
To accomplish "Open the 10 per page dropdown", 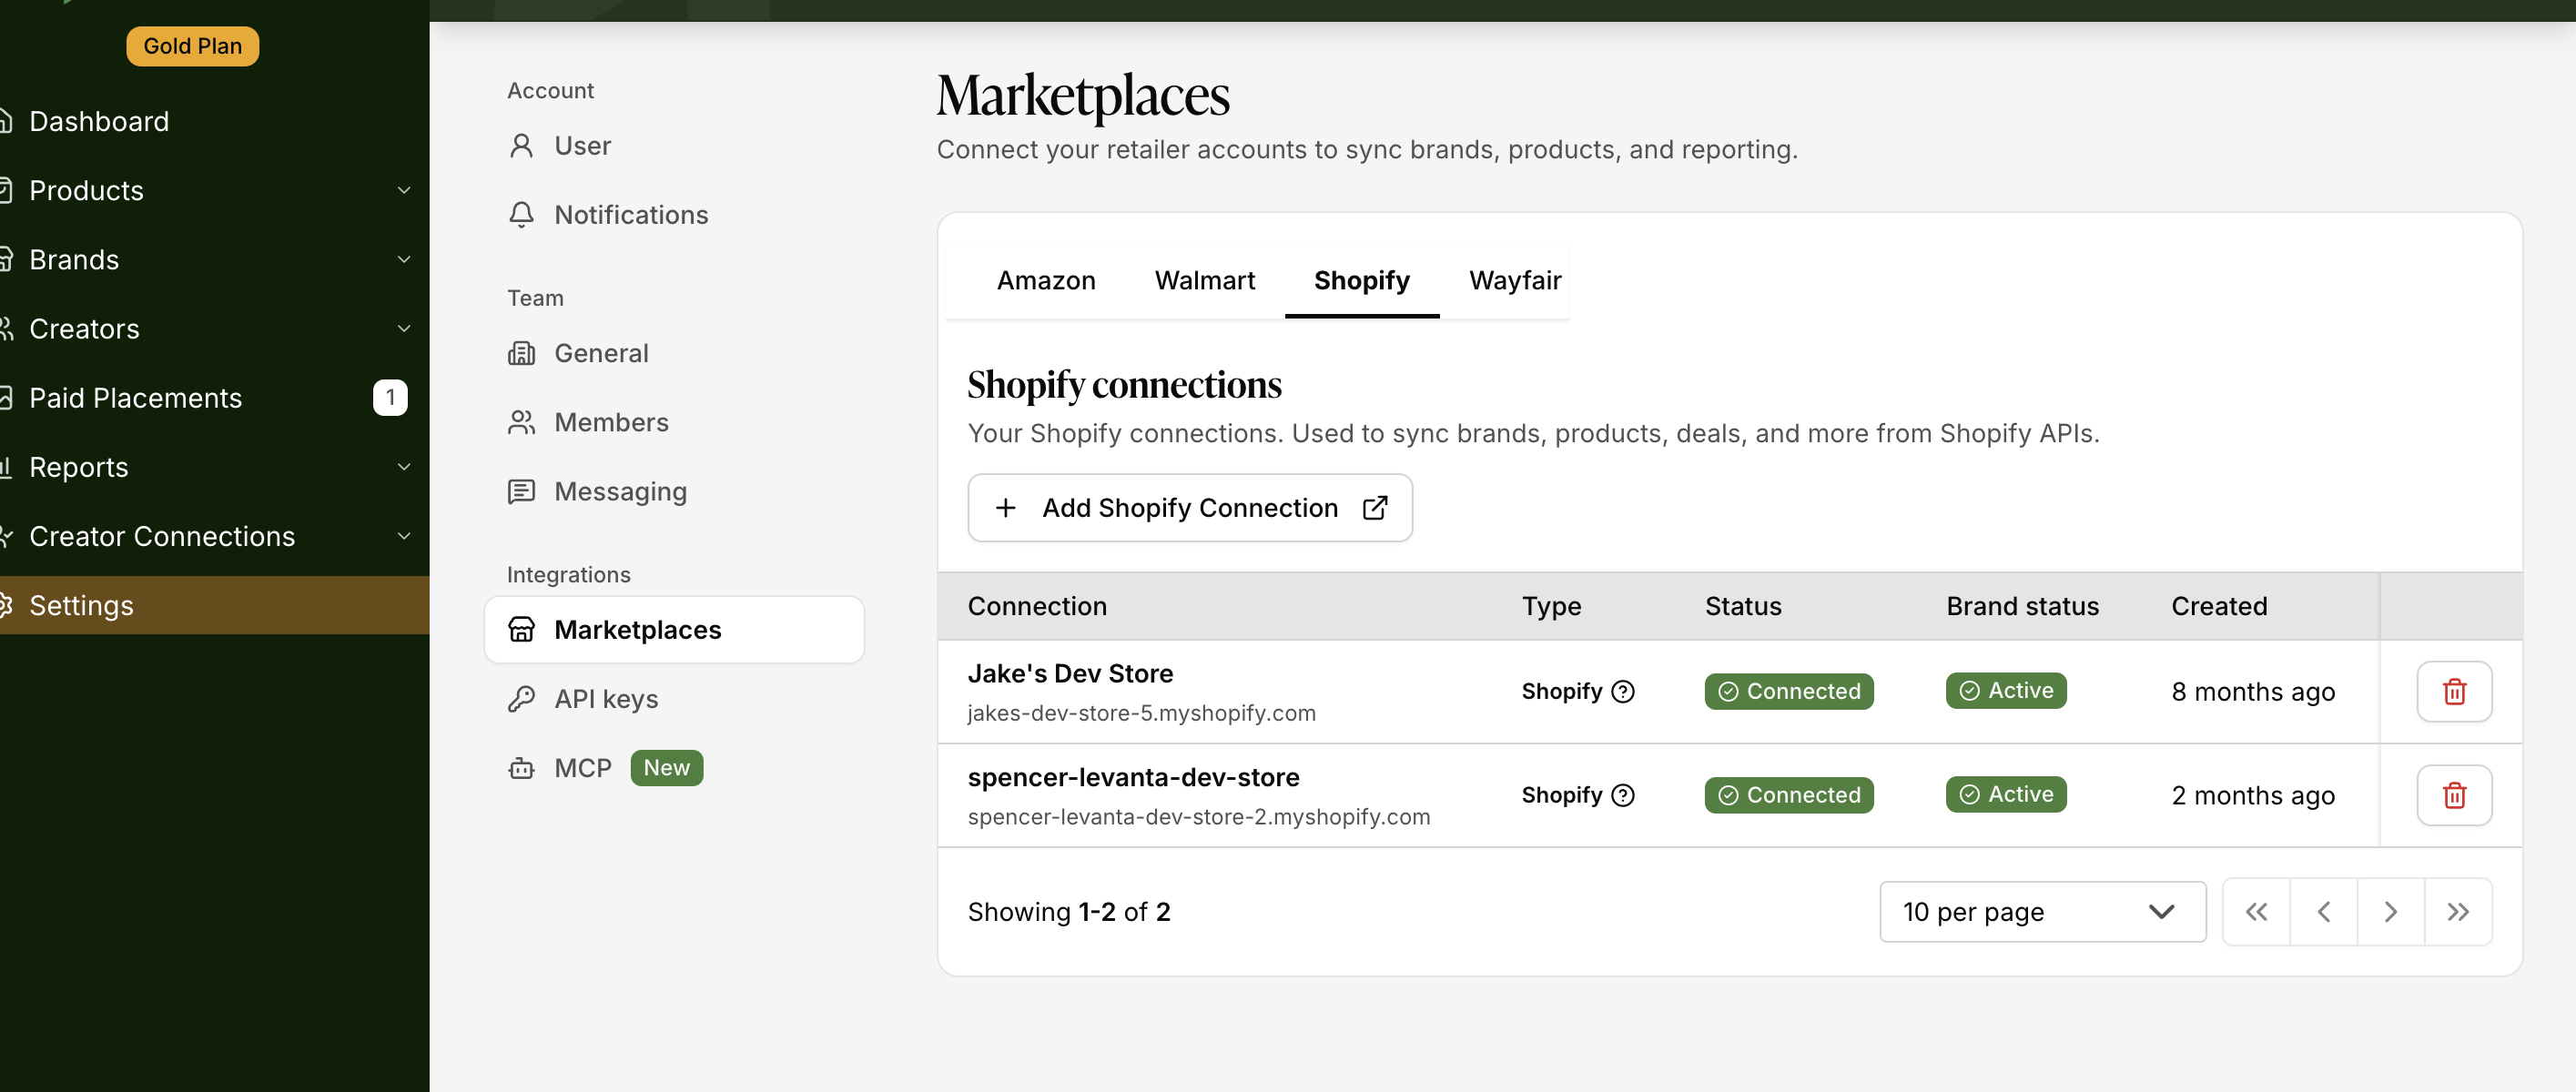I will (x=2042, y=911).
